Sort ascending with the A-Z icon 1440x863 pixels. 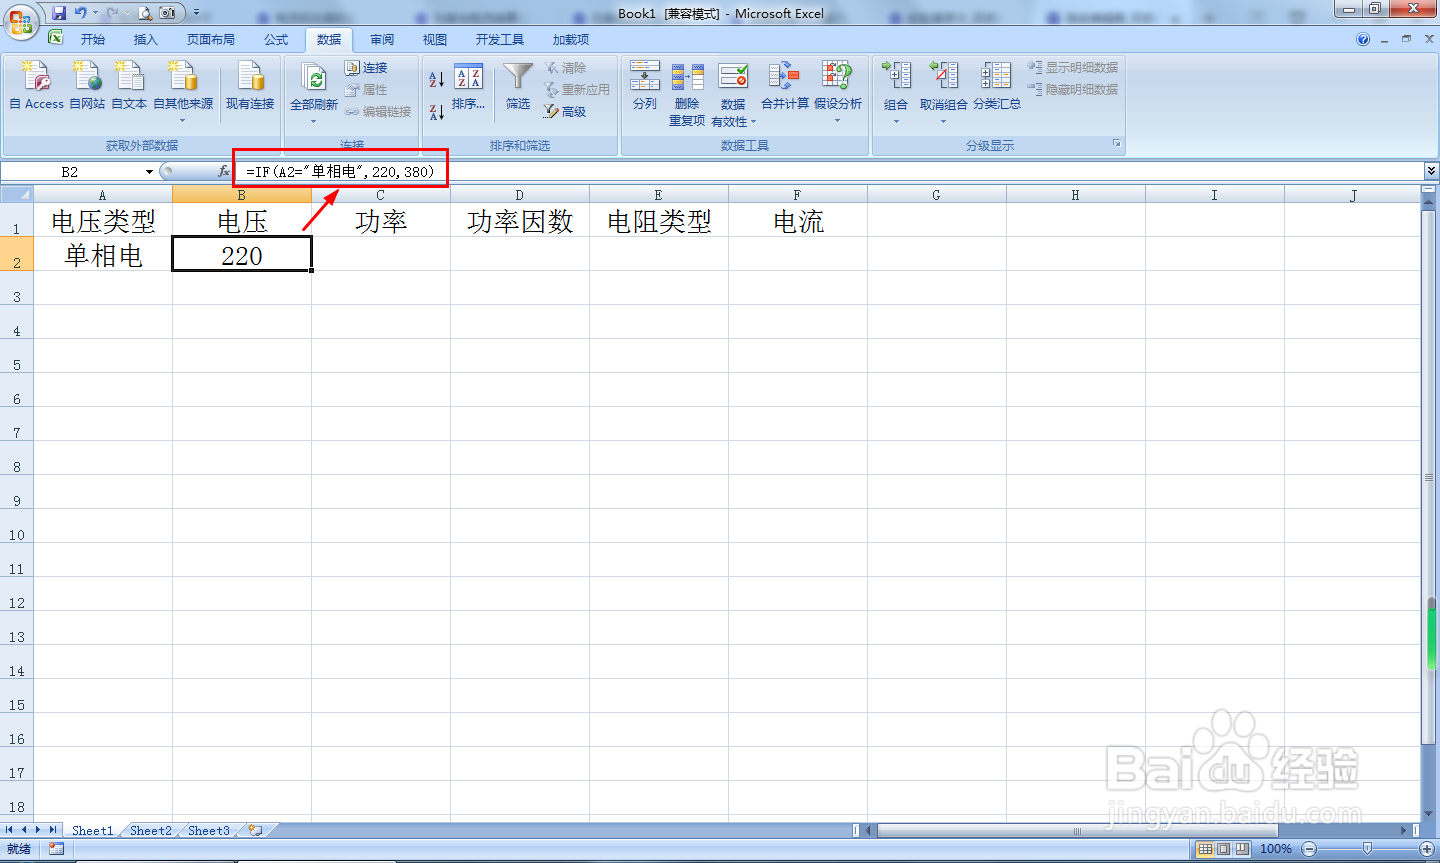[436, 79]
